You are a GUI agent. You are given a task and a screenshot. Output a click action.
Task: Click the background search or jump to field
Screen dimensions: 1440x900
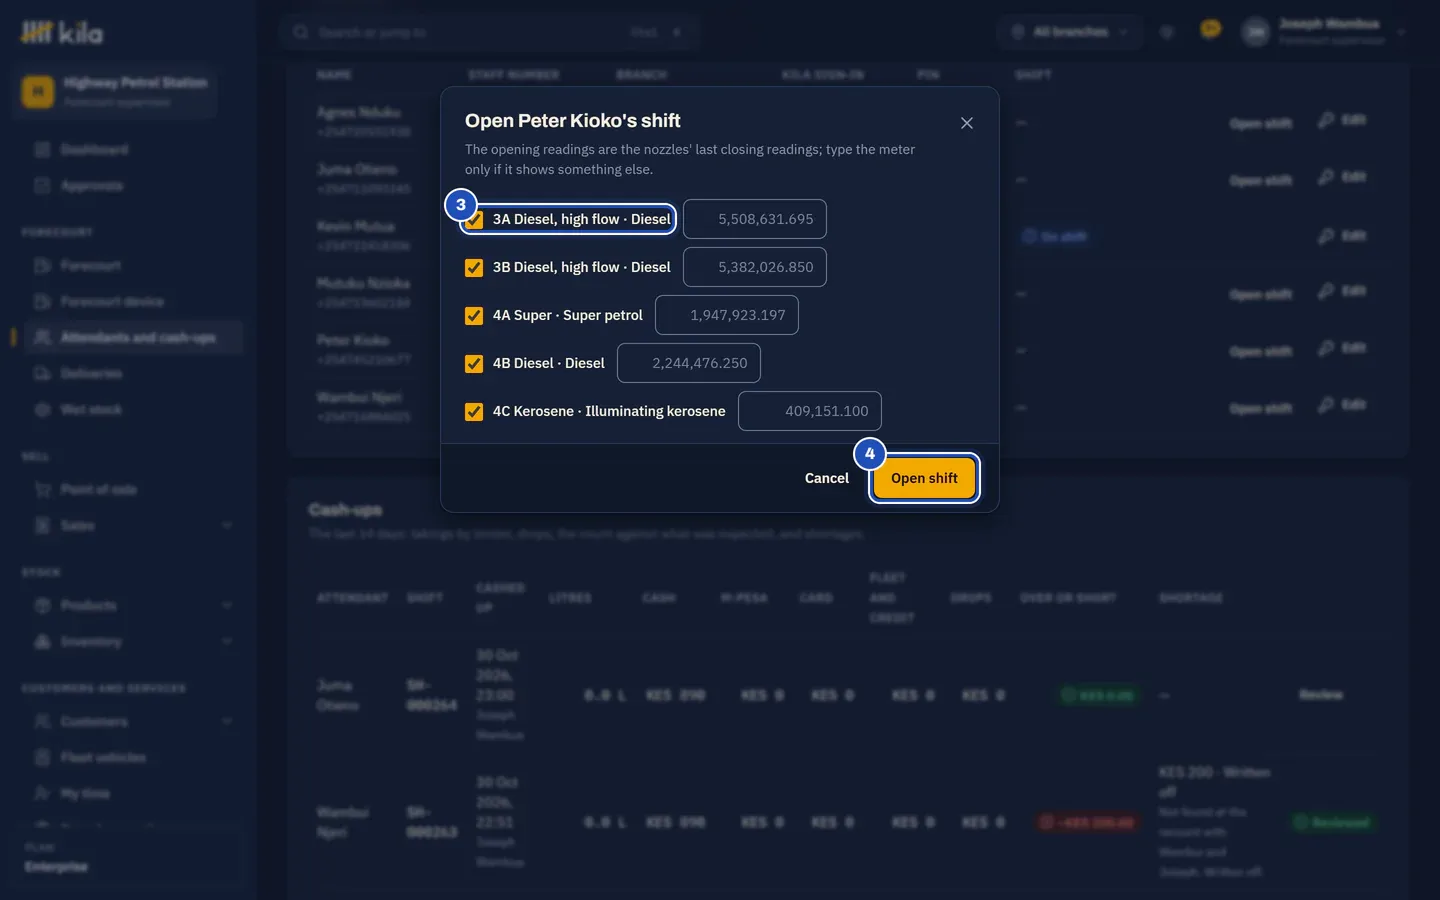pyautogui.click(x=490, y=32)
